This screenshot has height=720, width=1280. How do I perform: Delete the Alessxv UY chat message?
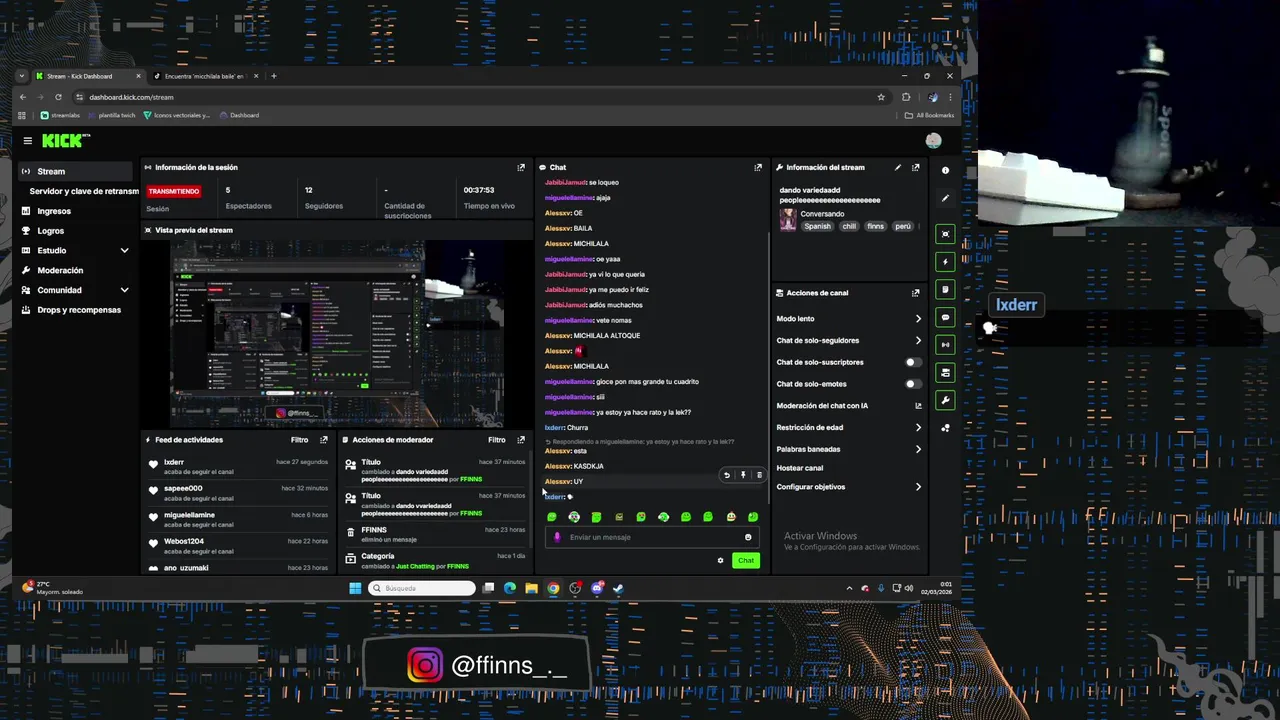point(759,475)
